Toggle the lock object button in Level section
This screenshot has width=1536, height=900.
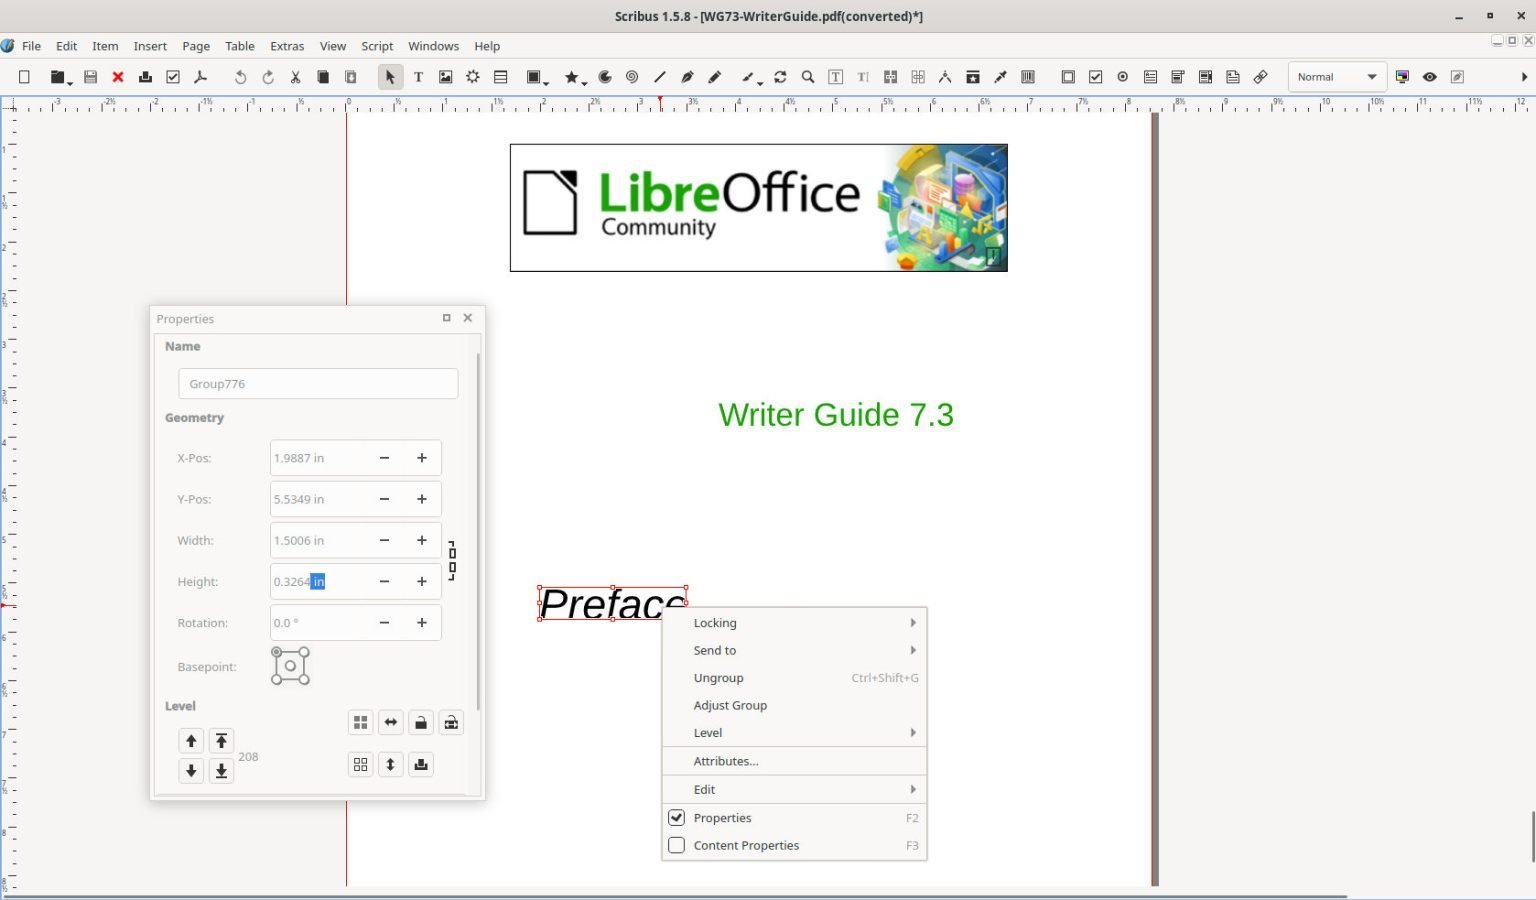coord(421,722)
